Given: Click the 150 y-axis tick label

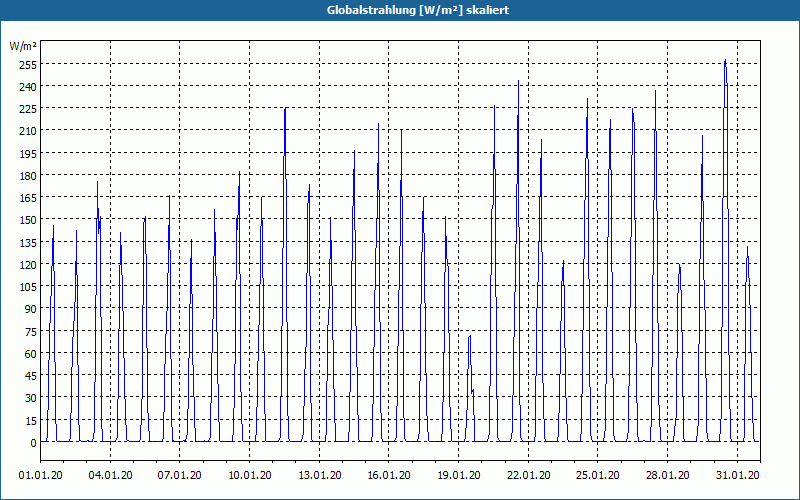Looking at the screenshot, I should pos(28,220).
